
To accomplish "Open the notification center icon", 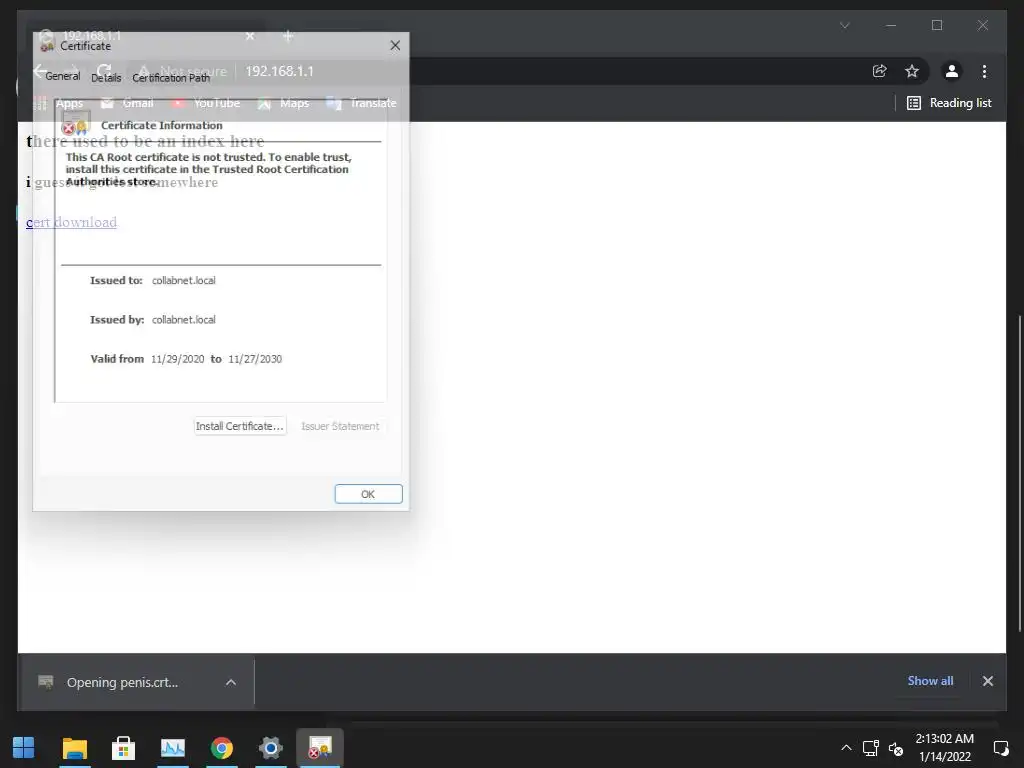I will [1001, 748].
